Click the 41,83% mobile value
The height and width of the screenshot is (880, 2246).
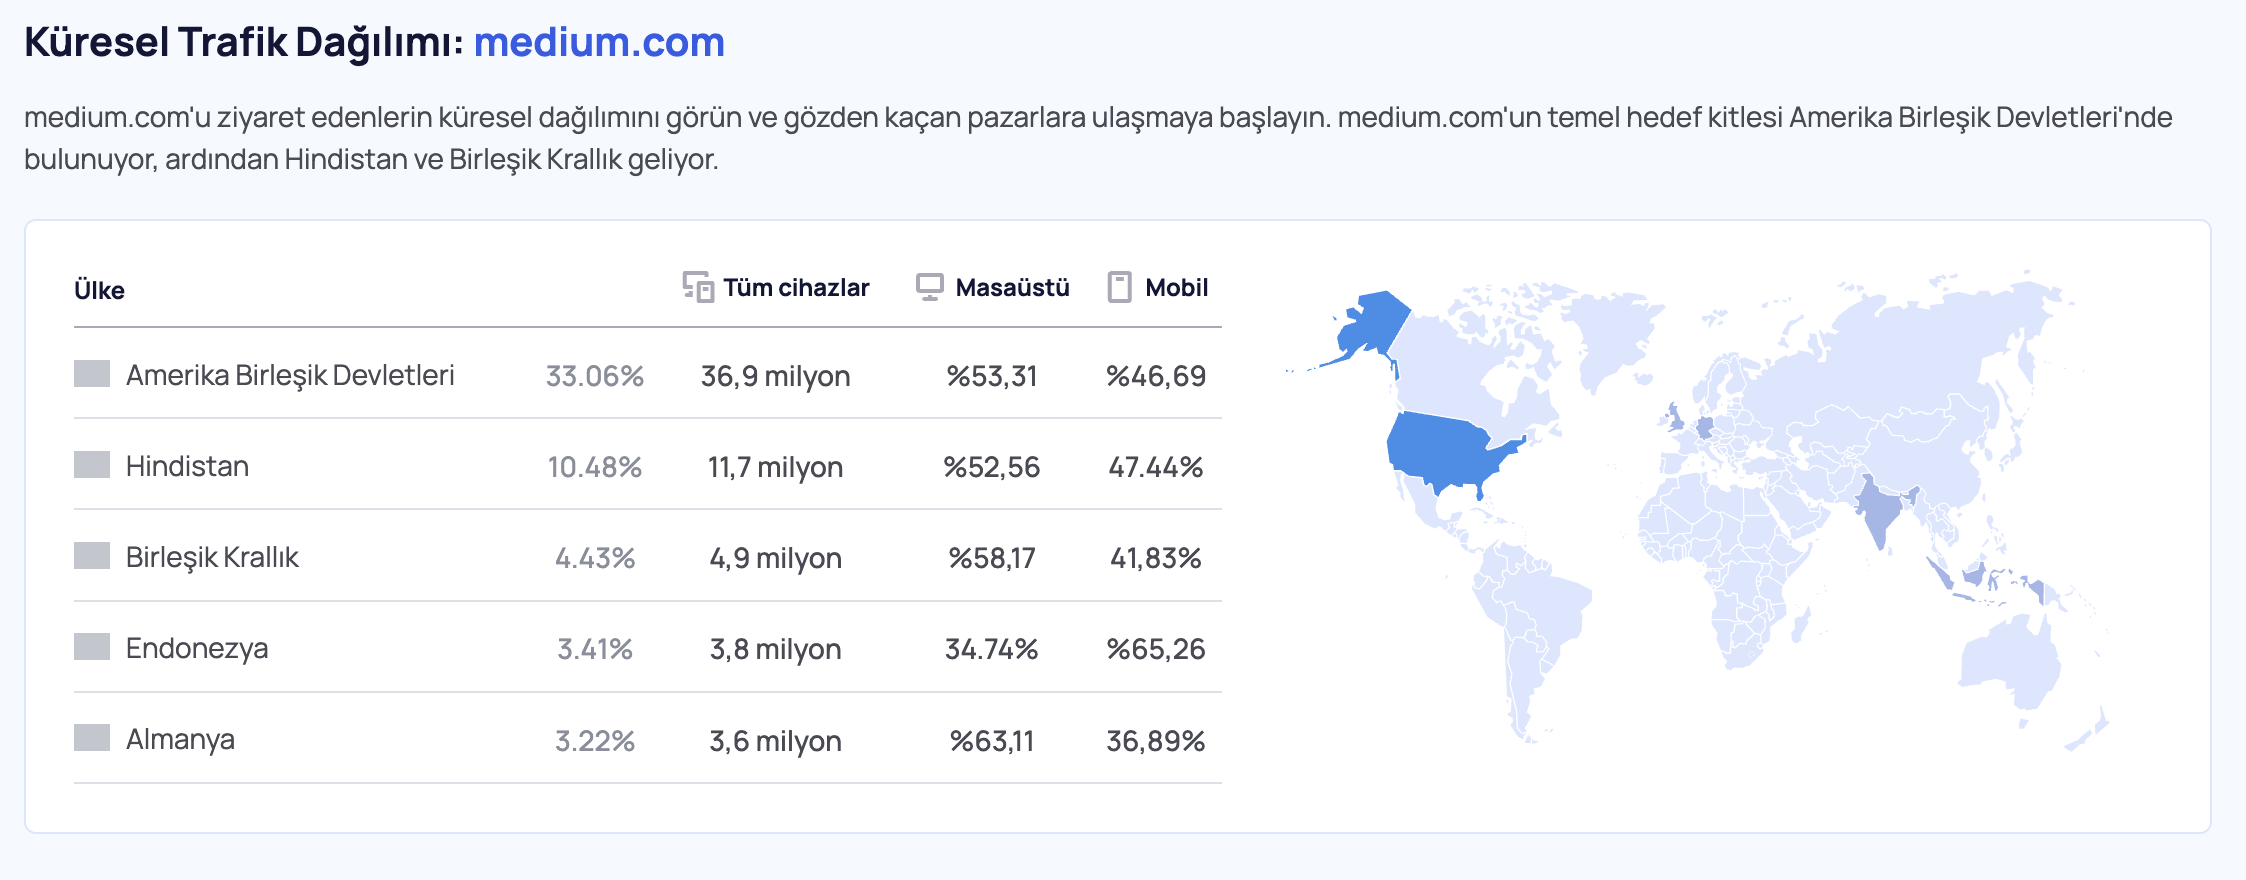tap(1156, 558)
